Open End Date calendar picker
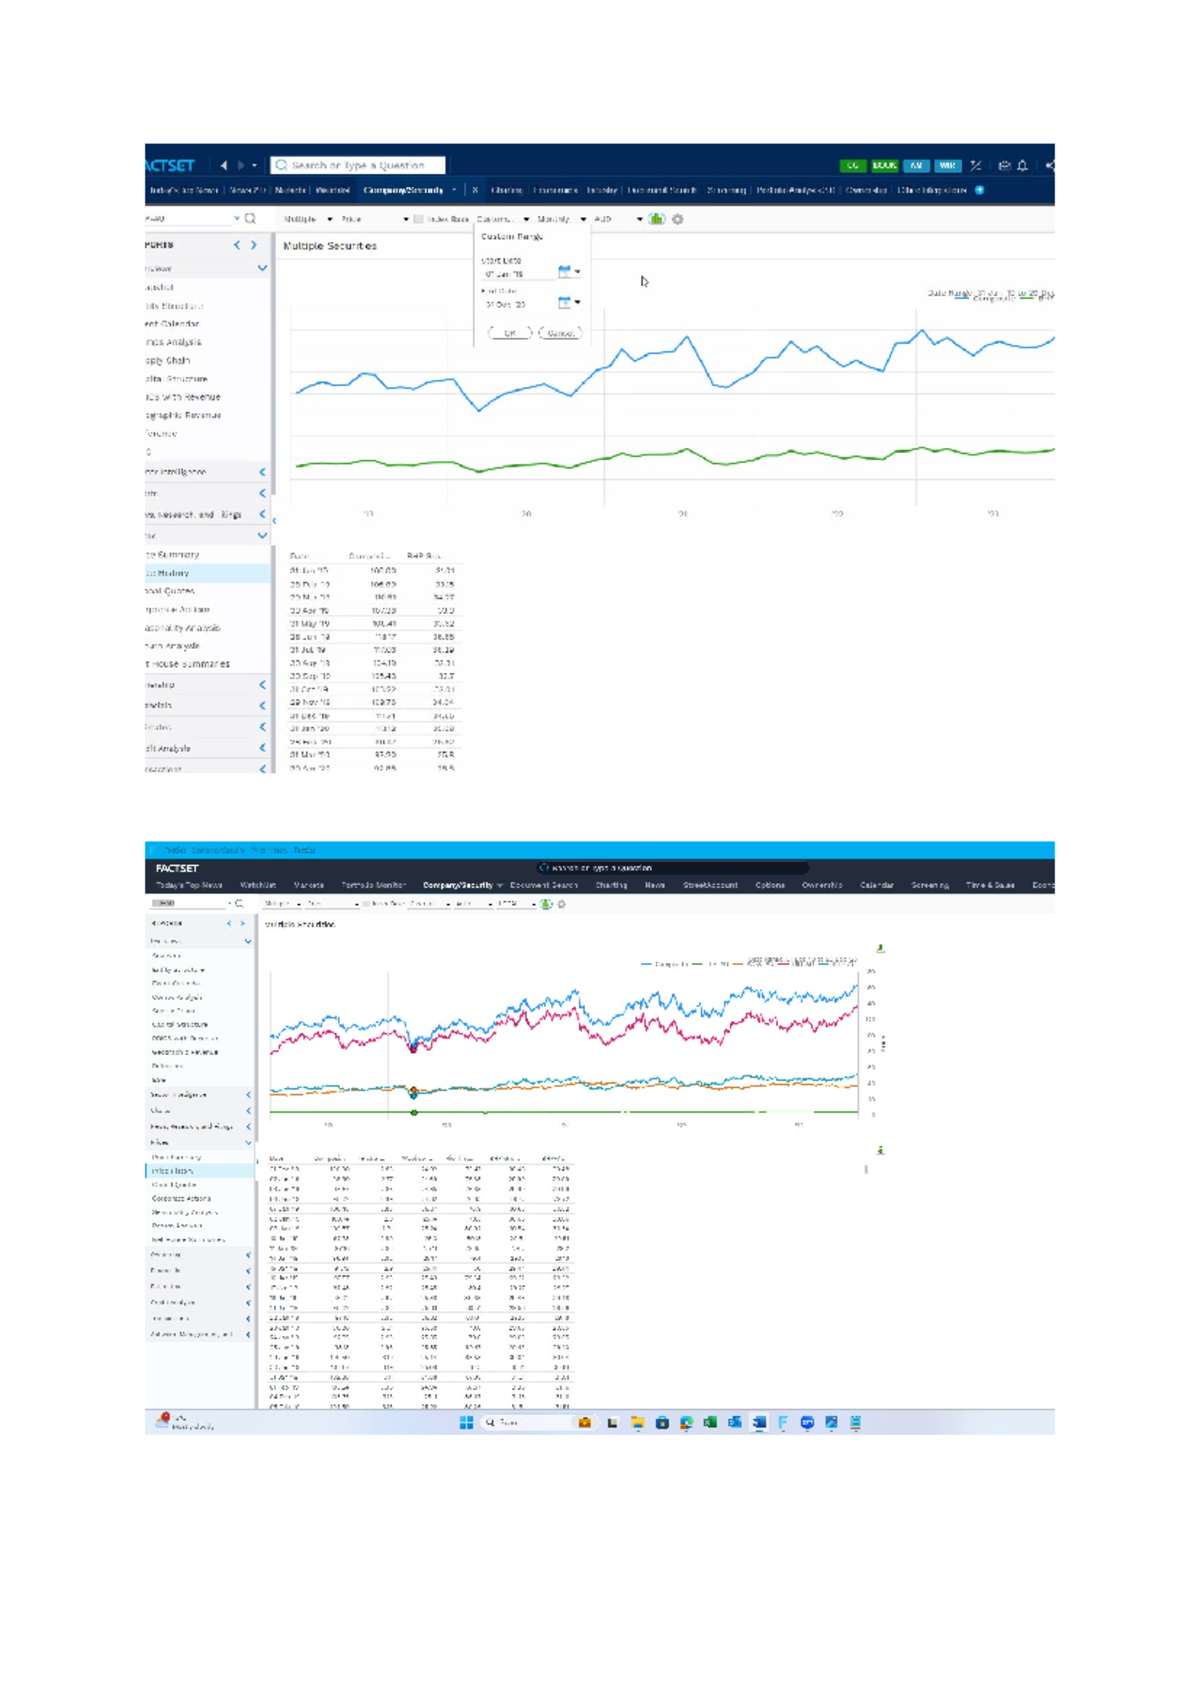 [567, 303]
